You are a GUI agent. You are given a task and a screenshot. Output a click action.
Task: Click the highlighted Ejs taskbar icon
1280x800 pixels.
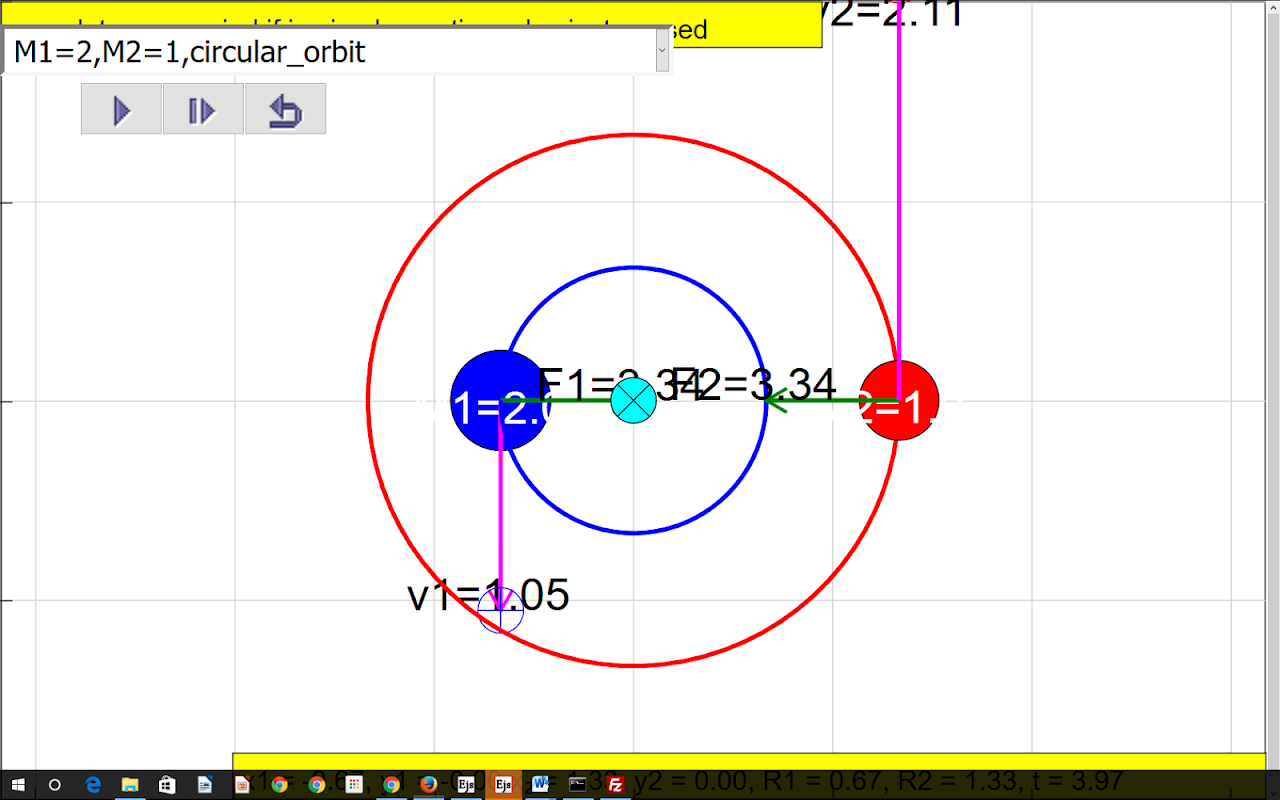click(x=503, y=785)
